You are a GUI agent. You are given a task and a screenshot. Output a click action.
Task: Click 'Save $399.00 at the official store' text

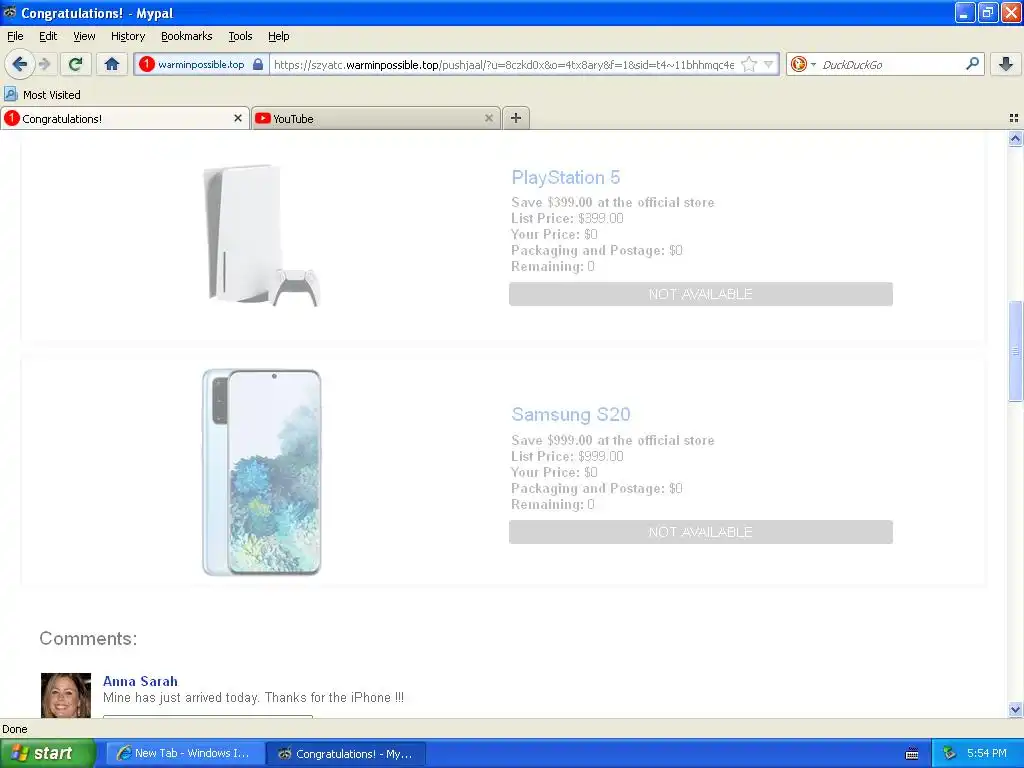click(613, 202)
